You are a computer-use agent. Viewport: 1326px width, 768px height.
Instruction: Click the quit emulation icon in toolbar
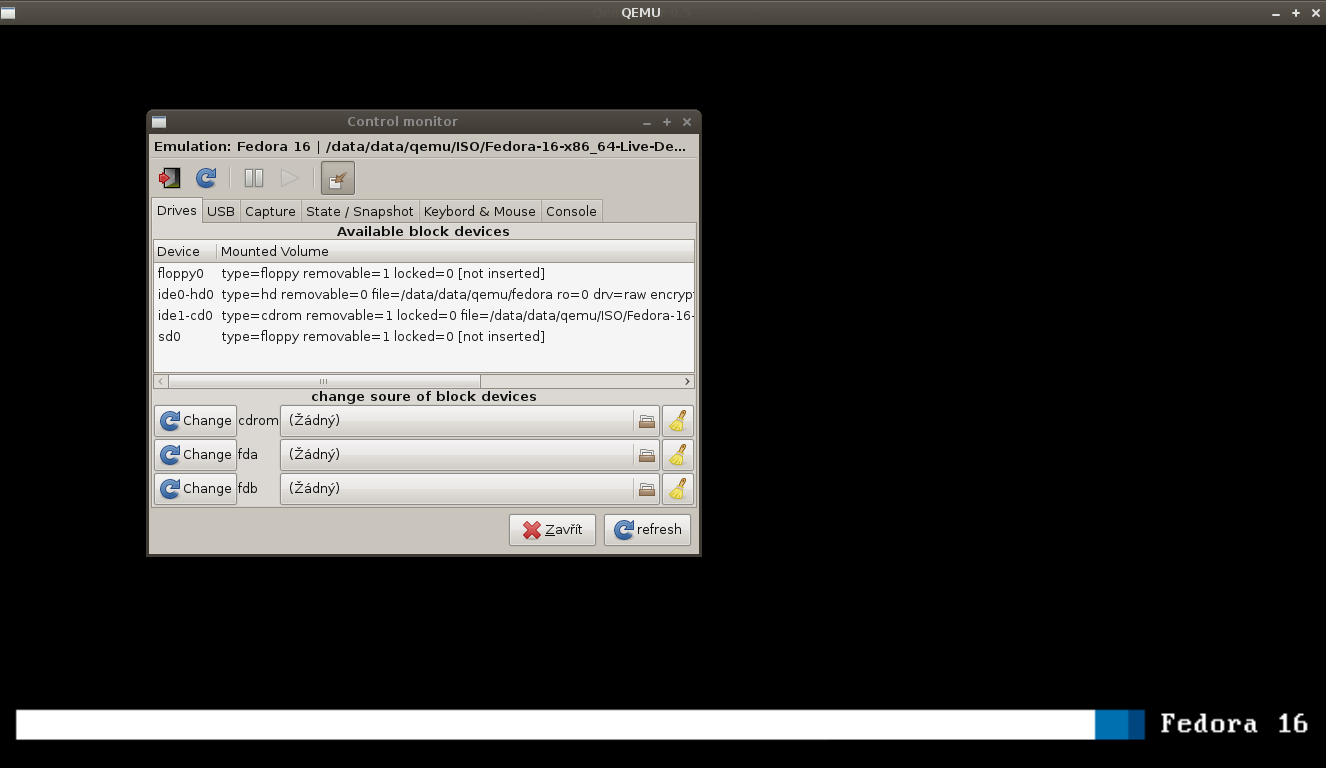coord(170,178)
